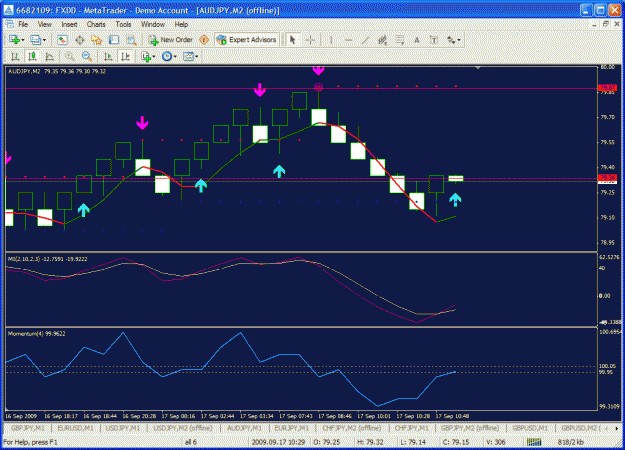Viewport: 625px width, 450px height.
Task: Click the connection status bars icon
Action: (x=534, y=442)
